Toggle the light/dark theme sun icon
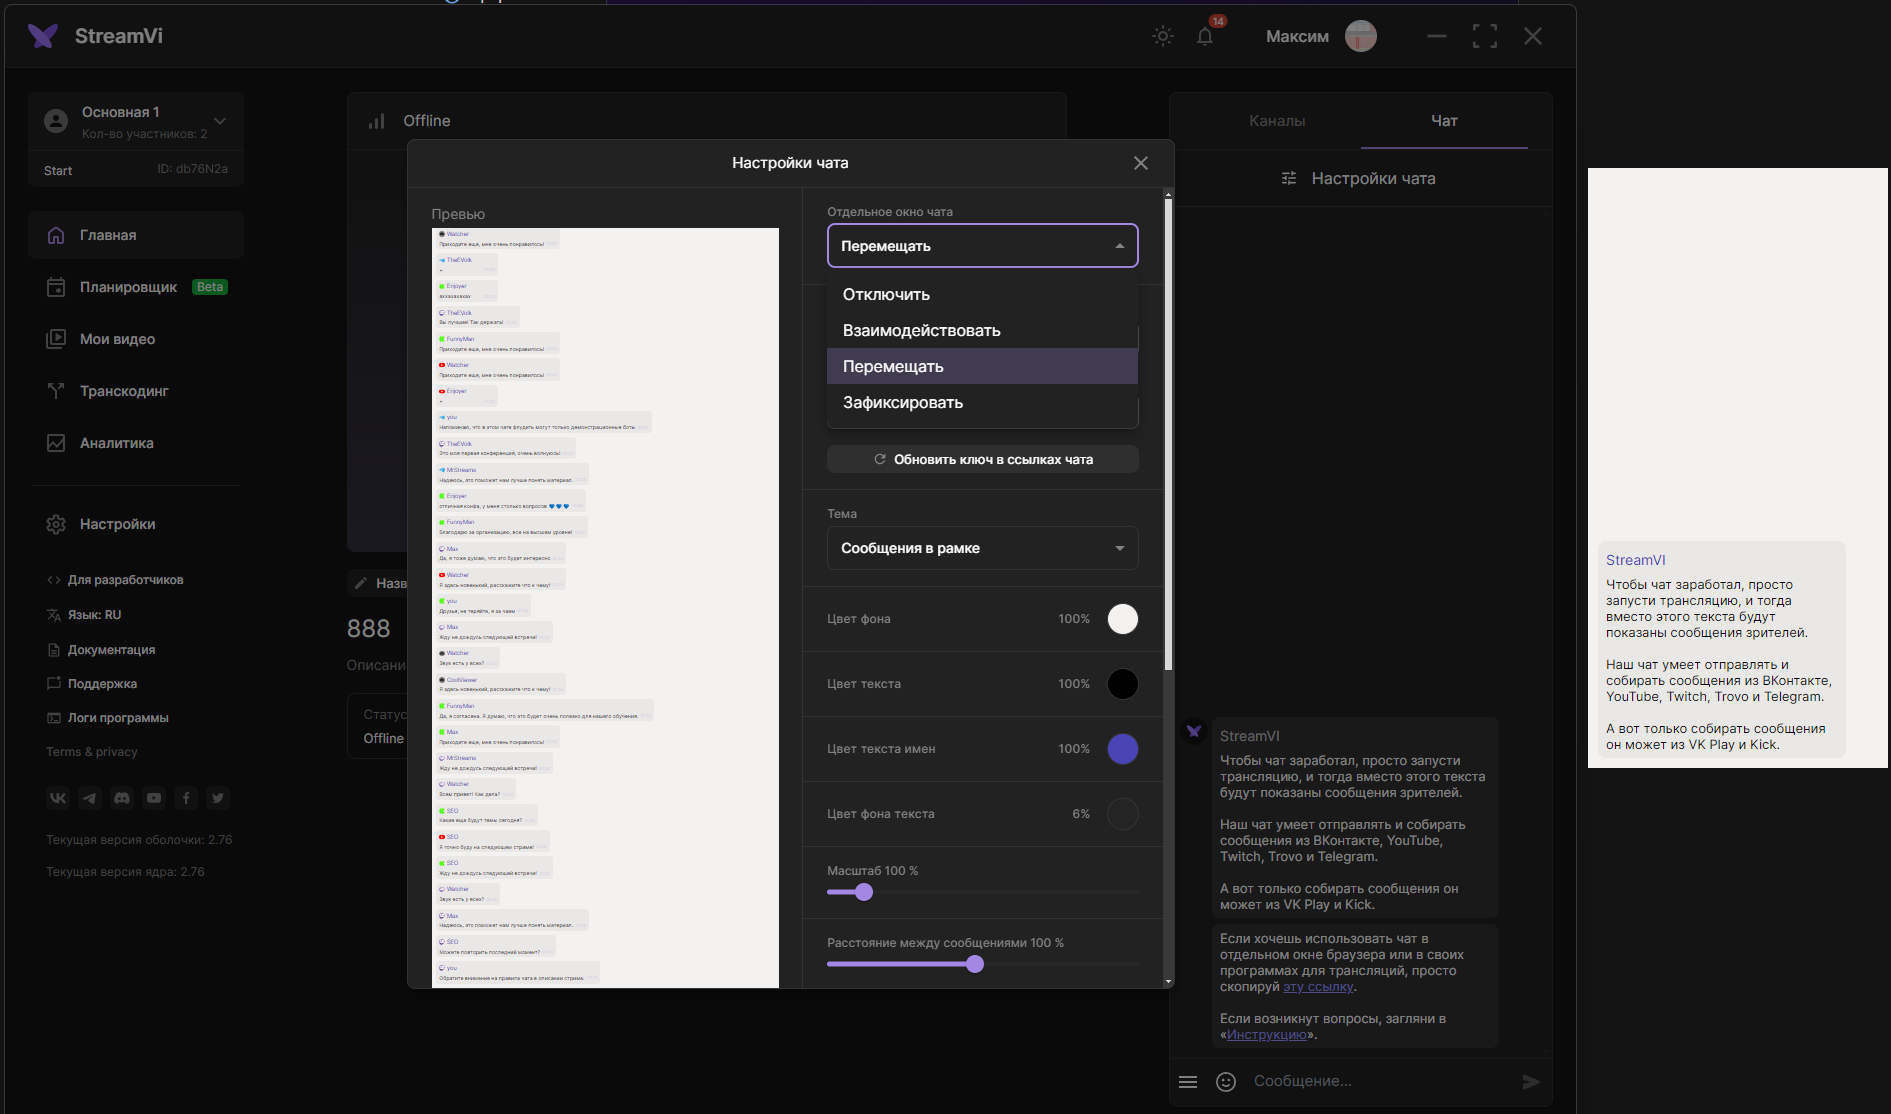 (1162, 36)
